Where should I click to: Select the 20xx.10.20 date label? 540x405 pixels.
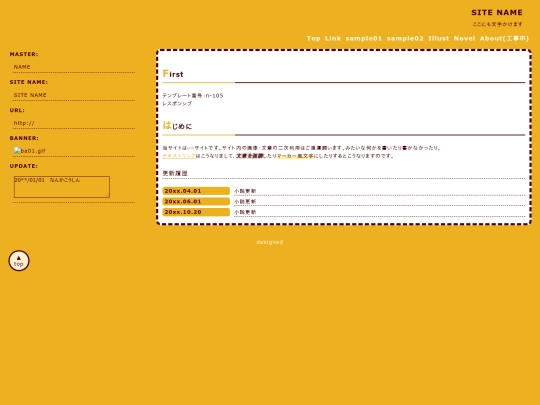(x=196, y=212)
